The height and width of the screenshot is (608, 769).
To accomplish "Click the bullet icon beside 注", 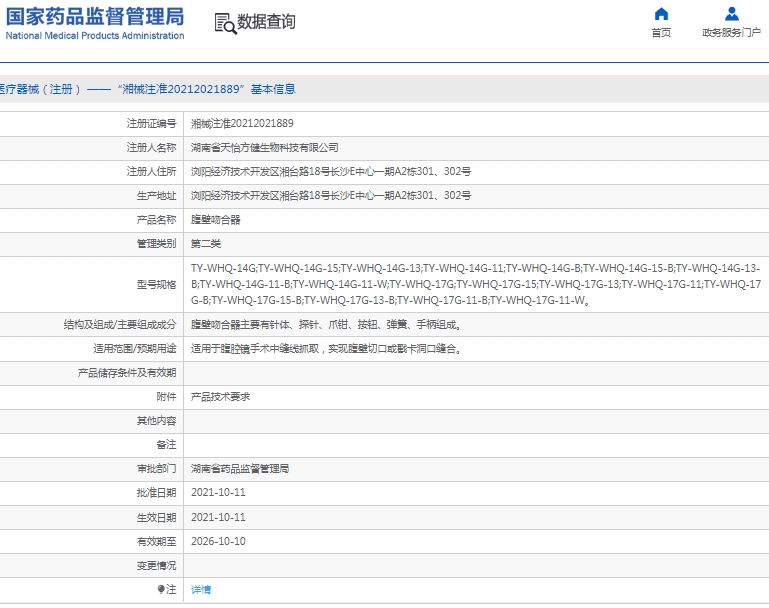I will tap(161, 589).
